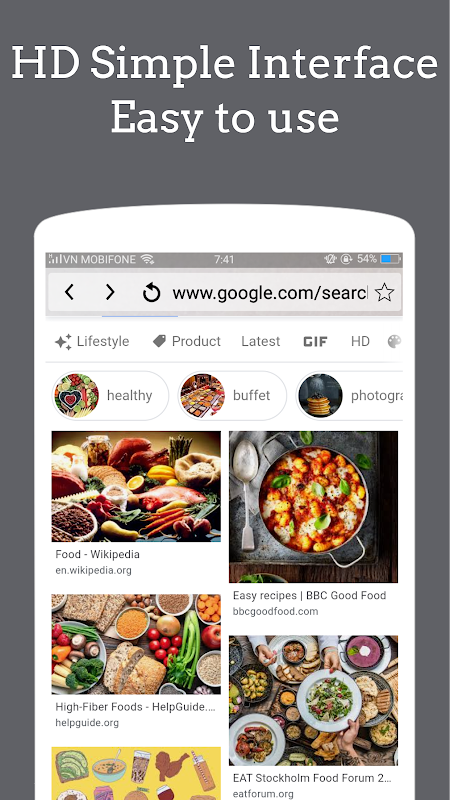
Task: Tap the google.com address bar
Action: point(270,293)
